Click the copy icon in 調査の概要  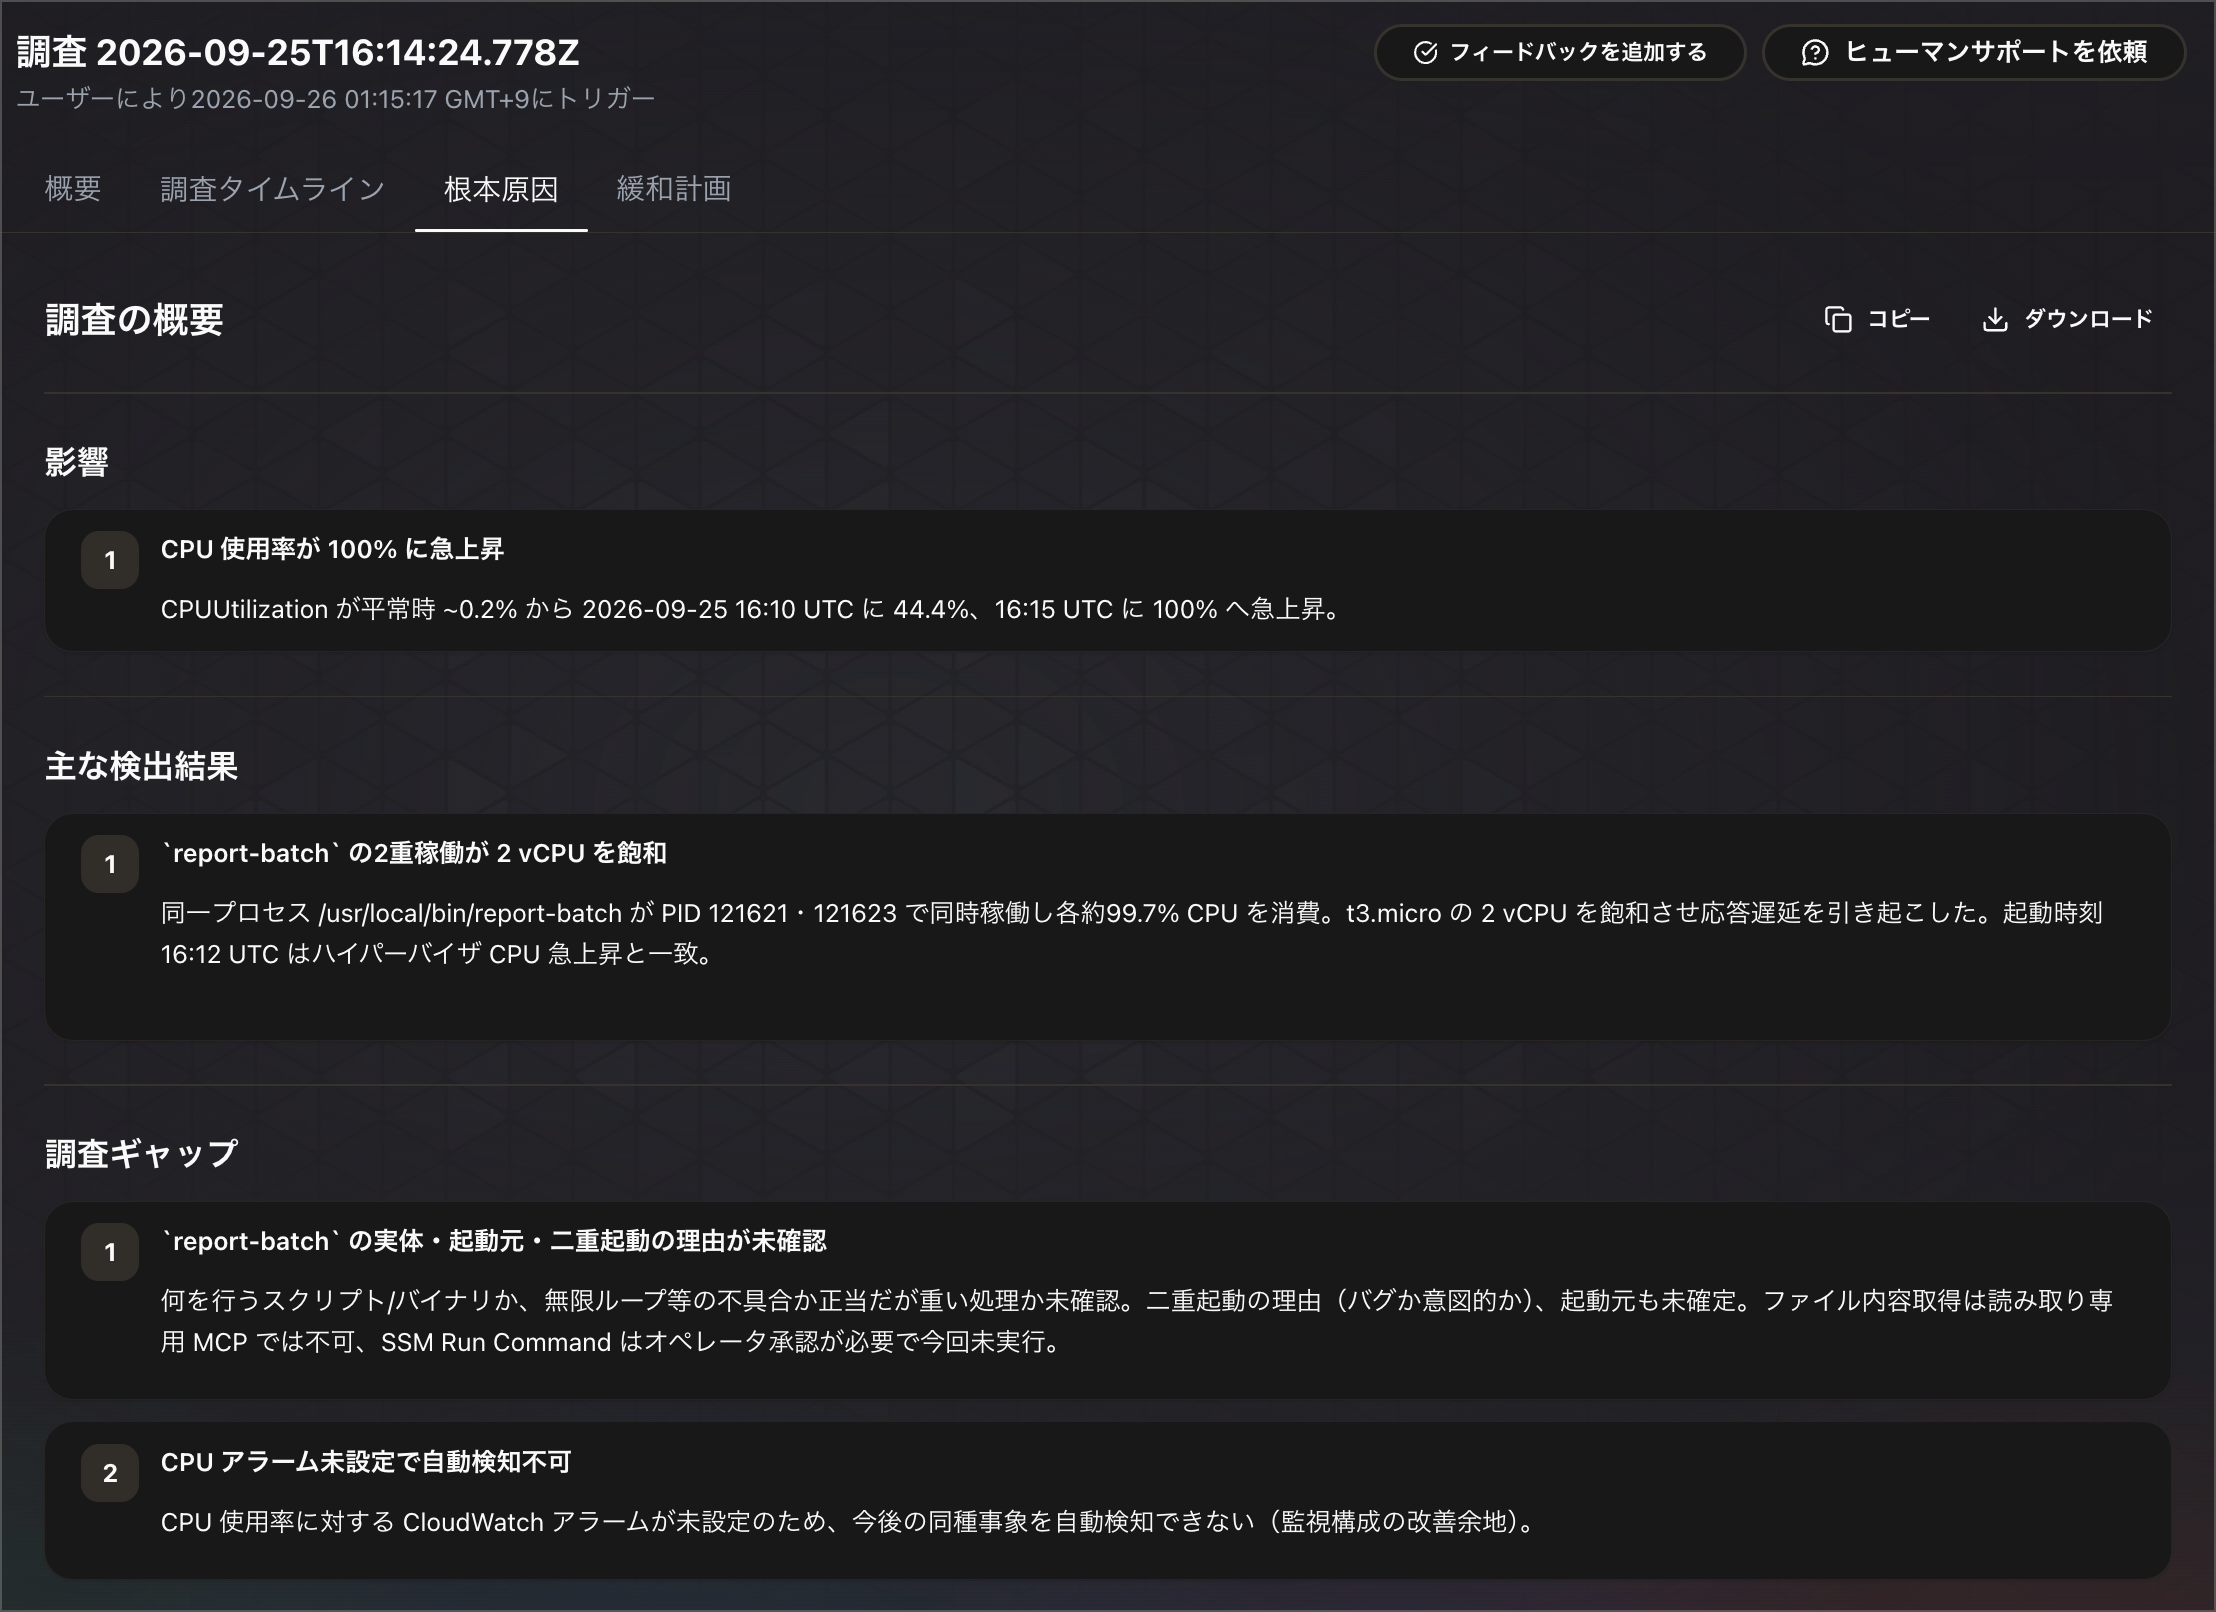tap(1838, 320)
